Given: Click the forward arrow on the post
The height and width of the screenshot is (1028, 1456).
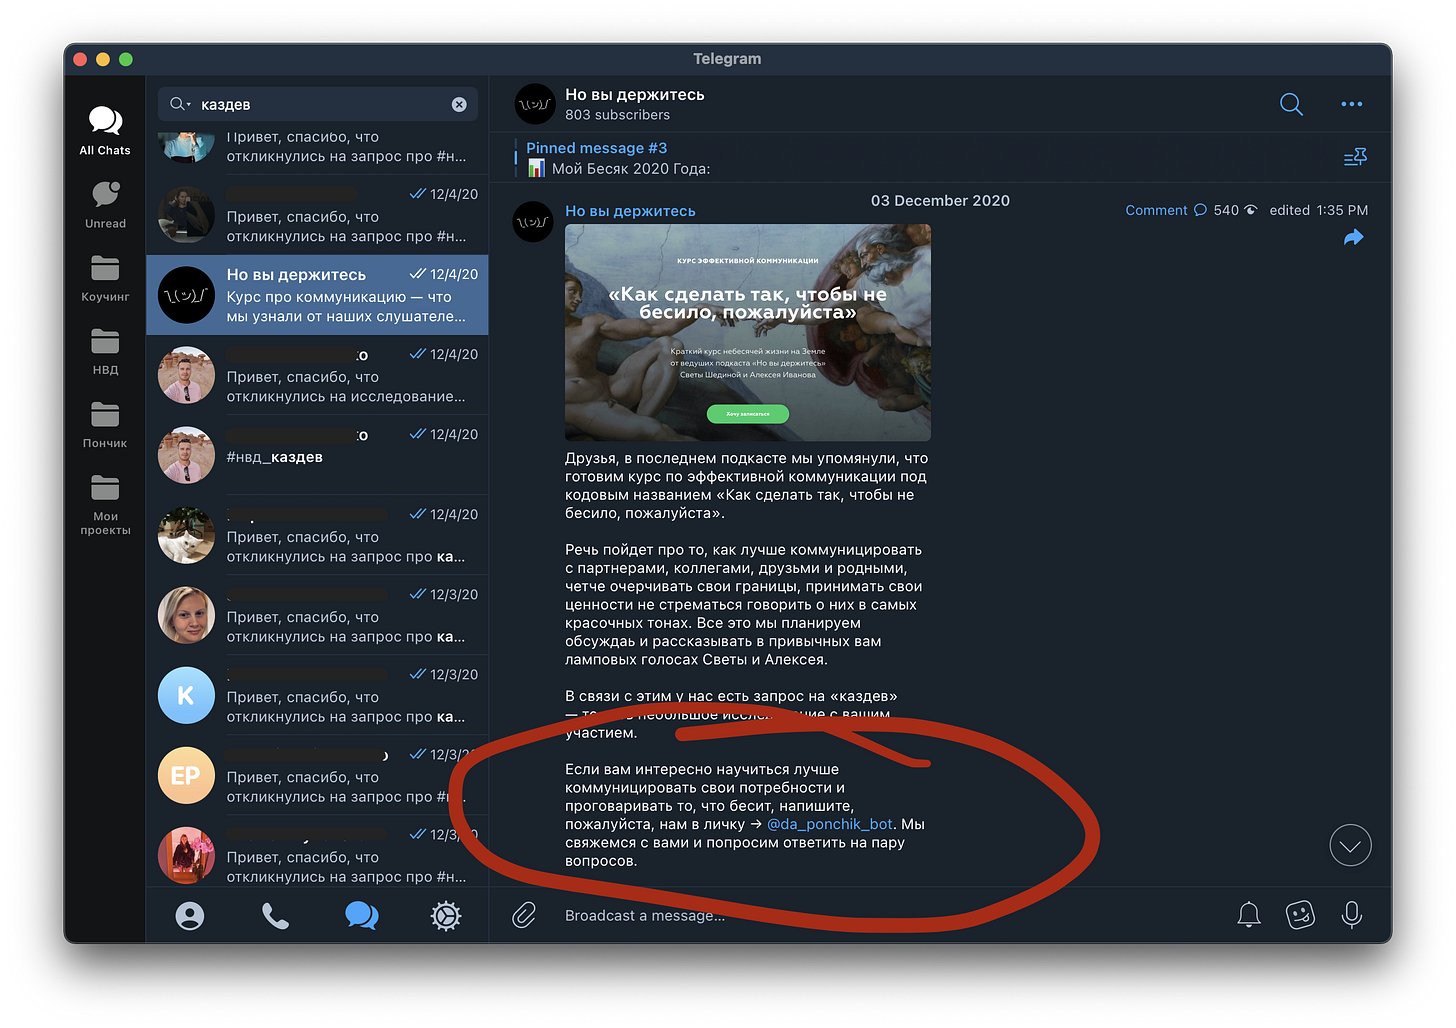Looking at the screenshot, I should click(x=1353, y=237).
